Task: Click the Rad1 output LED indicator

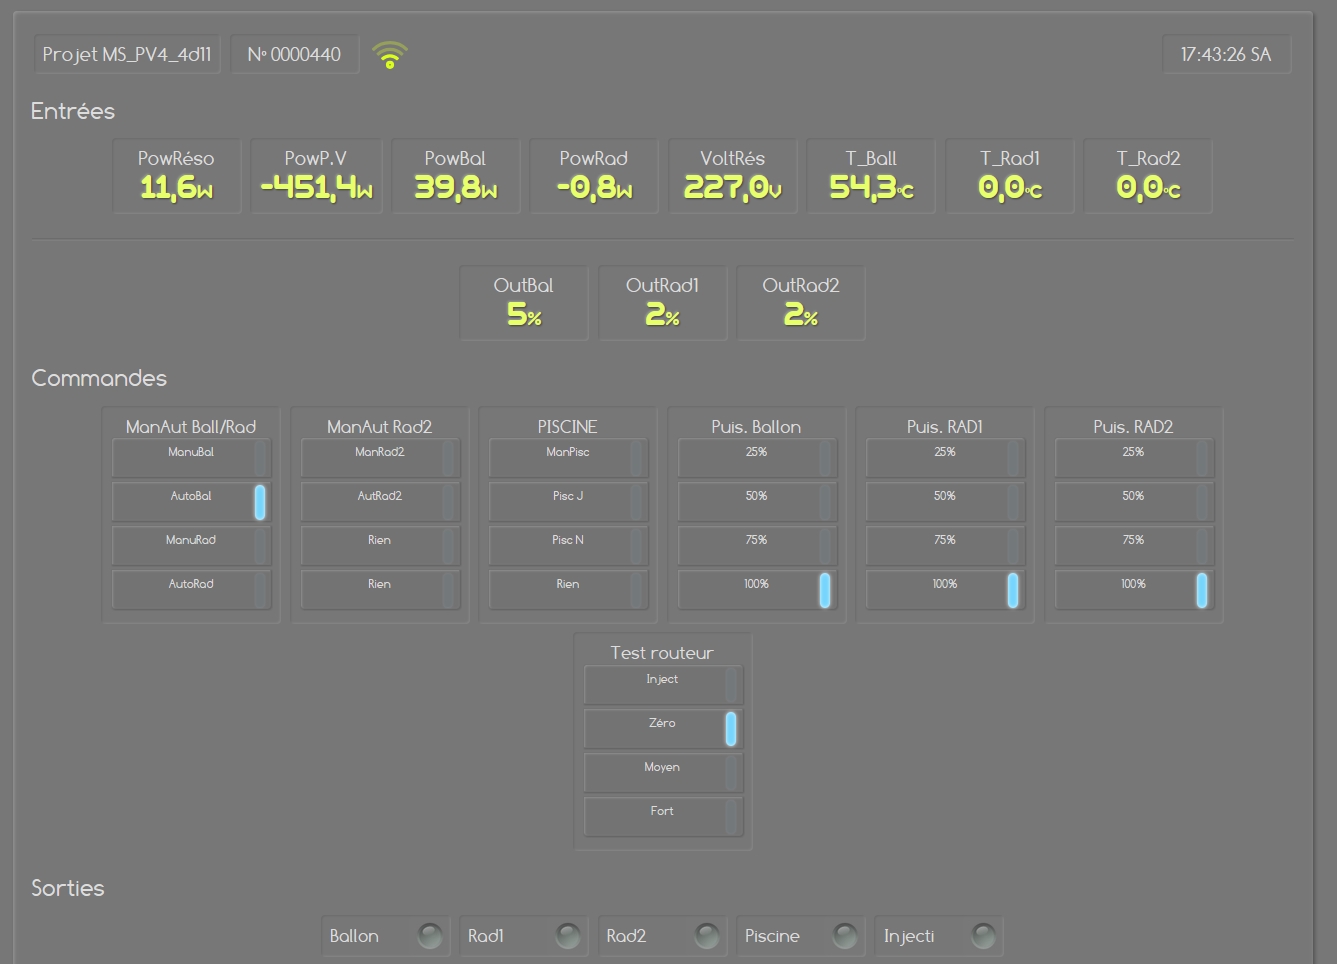Action: tap(568, 936)
